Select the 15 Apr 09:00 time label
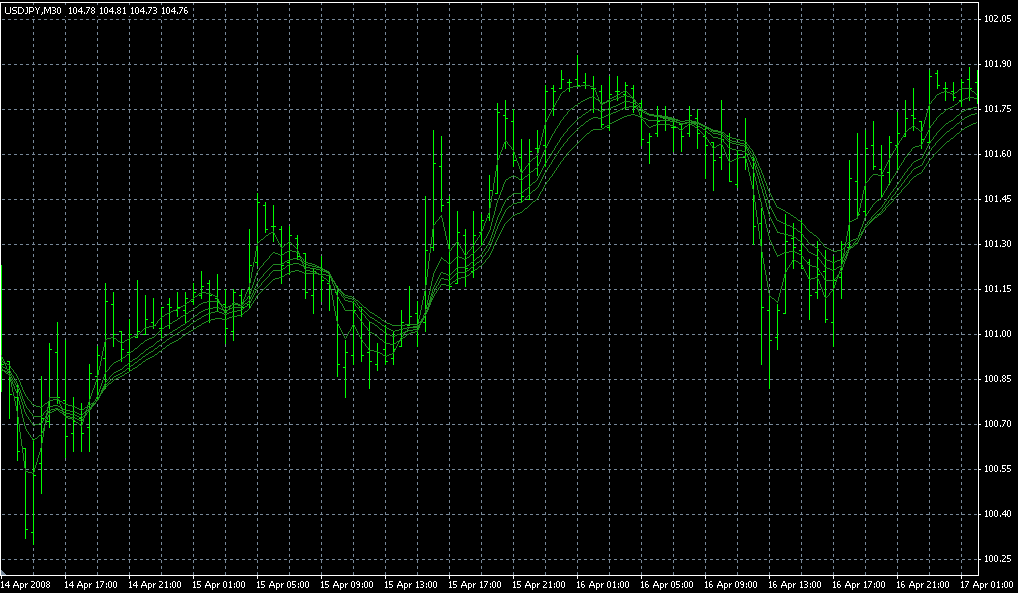Viewport: 1020px width, 593px height. point(347,585)
